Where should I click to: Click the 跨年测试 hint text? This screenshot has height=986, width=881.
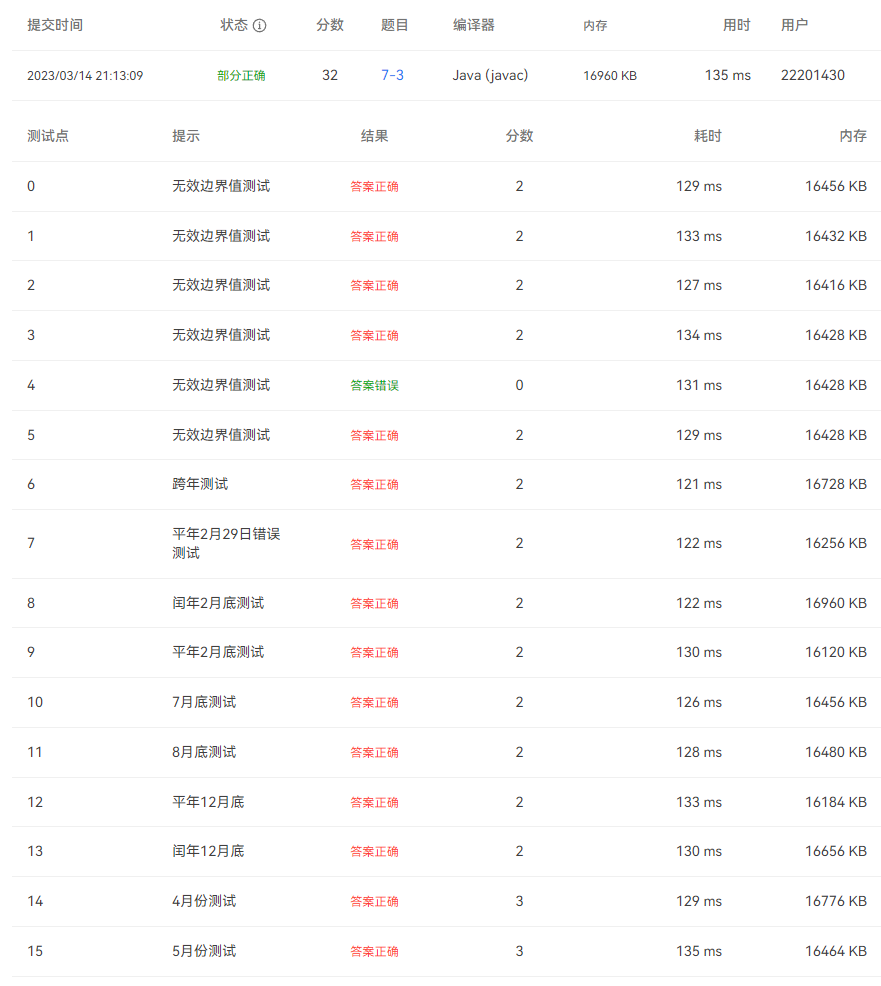pos(200,484)
